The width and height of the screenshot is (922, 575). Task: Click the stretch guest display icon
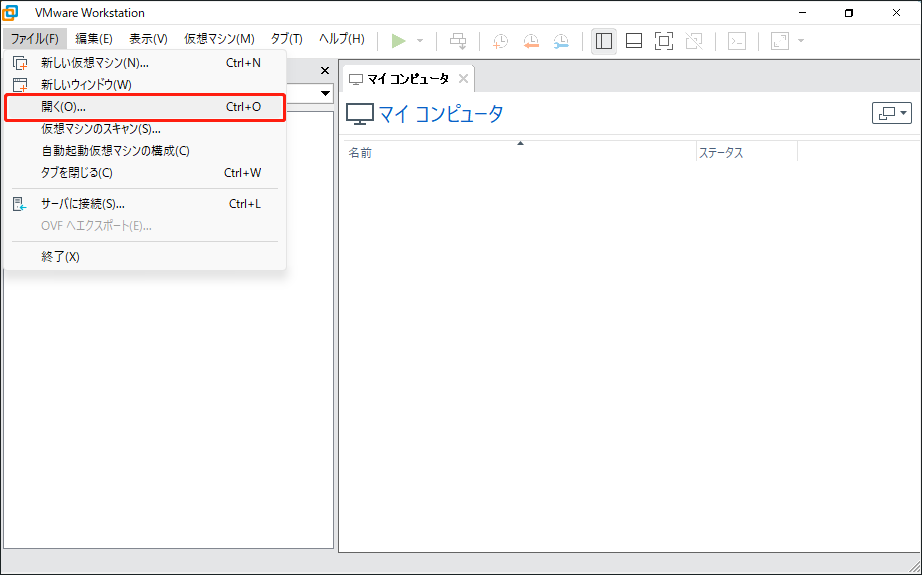(x=780, y=41)
